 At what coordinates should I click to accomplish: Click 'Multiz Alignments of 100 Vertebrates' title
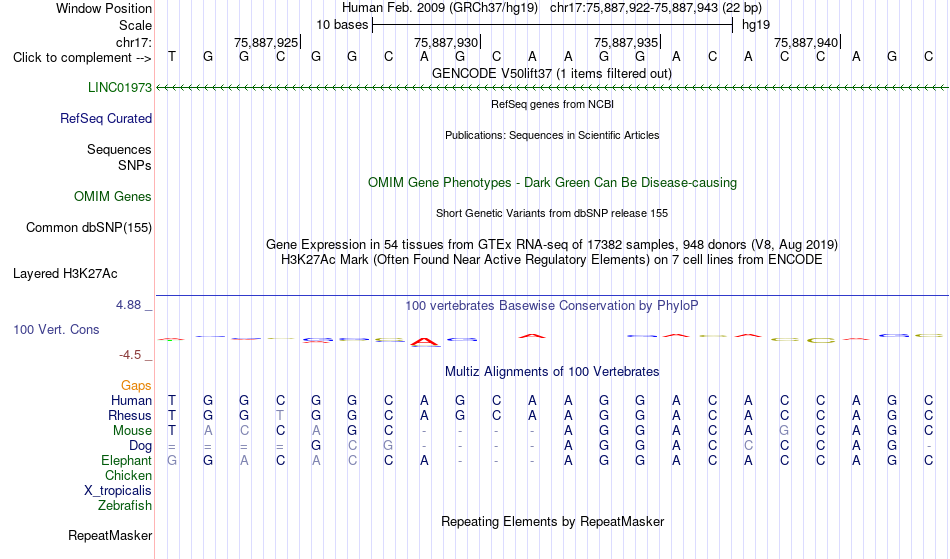click(x=552, y=371)
